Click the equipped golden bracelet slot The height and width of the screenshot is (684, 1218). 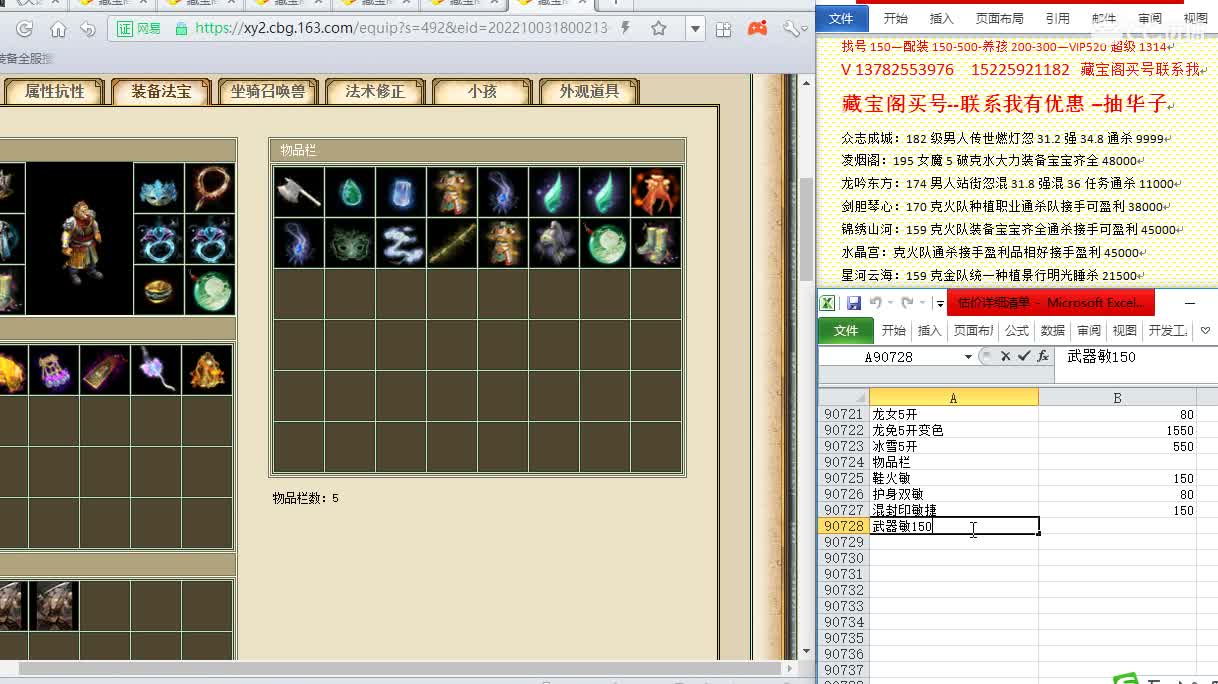click(x=158, y=290)
